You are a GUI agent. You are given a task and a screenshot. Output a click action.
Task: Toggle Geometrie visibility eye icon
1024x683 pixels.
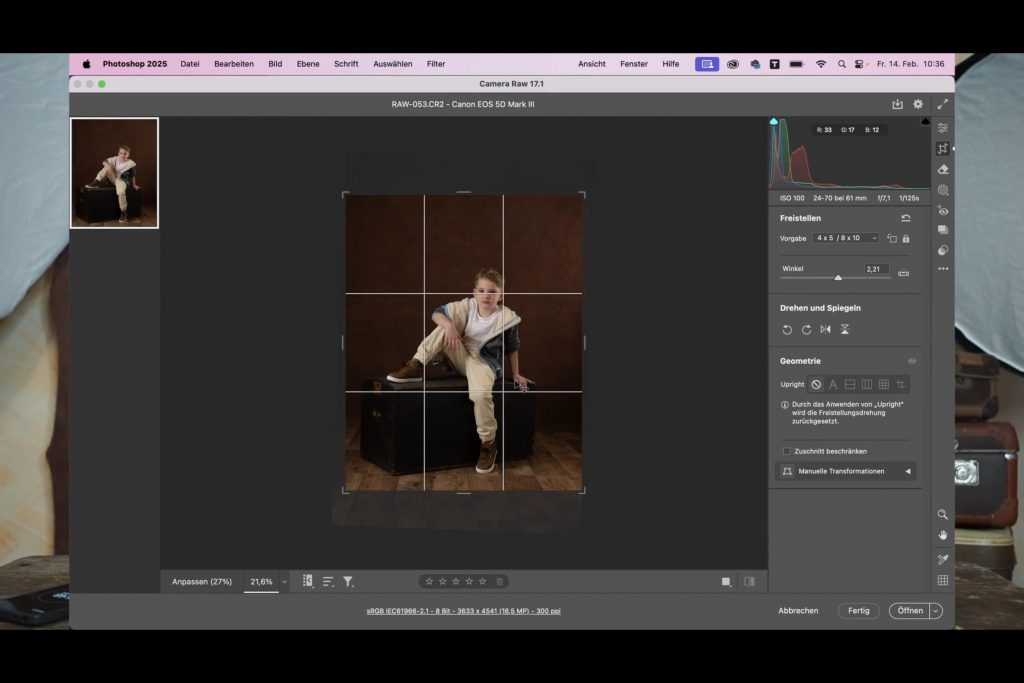pyautogui.click(x=911, y=361)
